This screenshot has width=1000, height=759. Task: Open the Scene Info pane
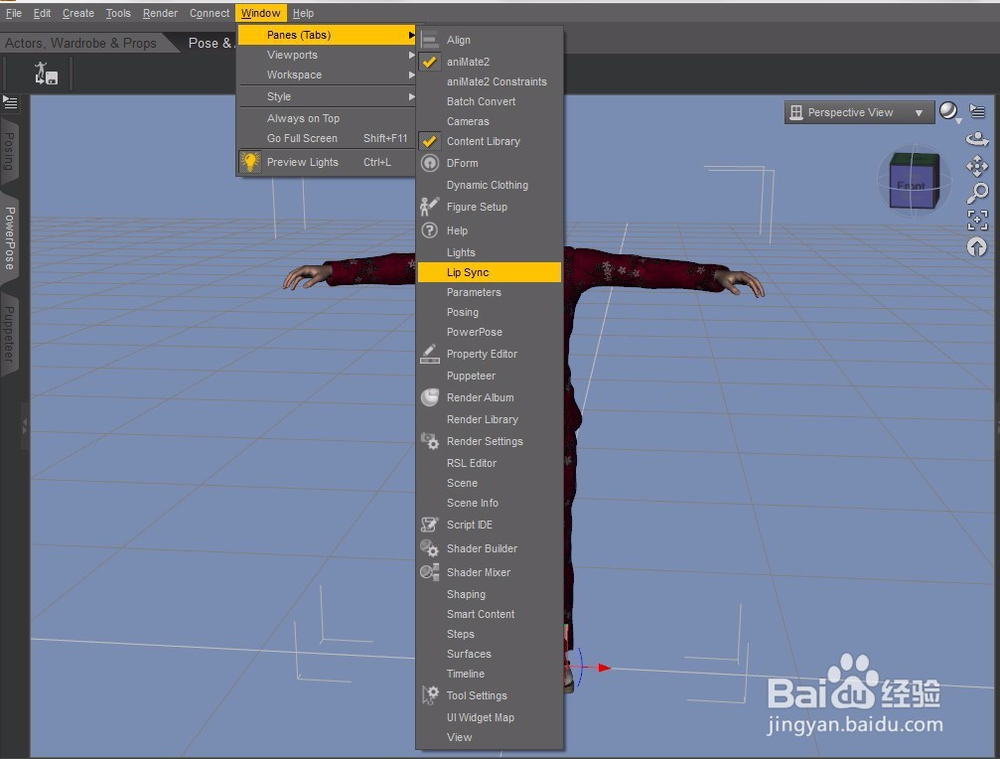[489, 503]
